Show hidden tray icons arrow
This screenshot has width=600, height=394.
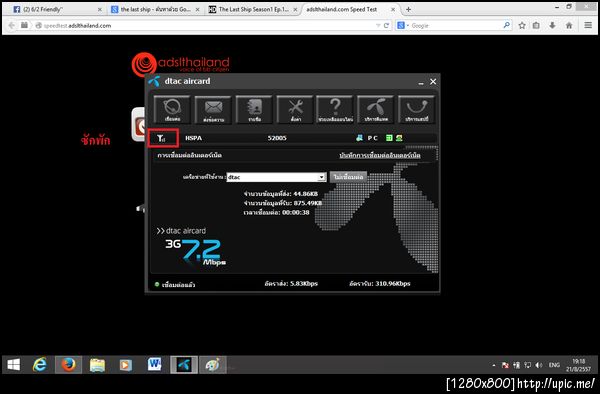click(494, 366)
